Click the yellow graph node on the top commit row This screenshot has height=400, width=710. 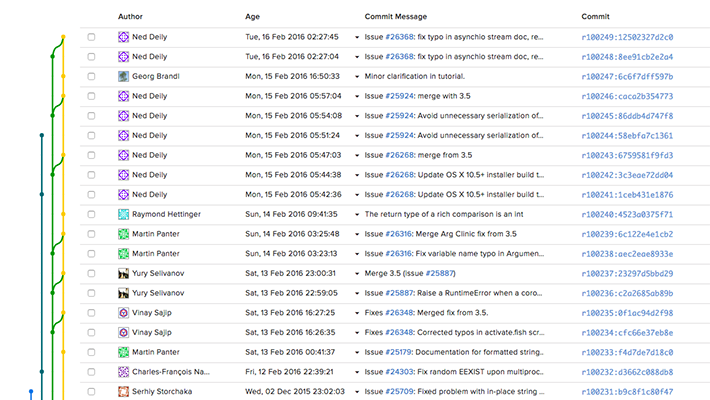pyautogui.click(x=63, y=37)
